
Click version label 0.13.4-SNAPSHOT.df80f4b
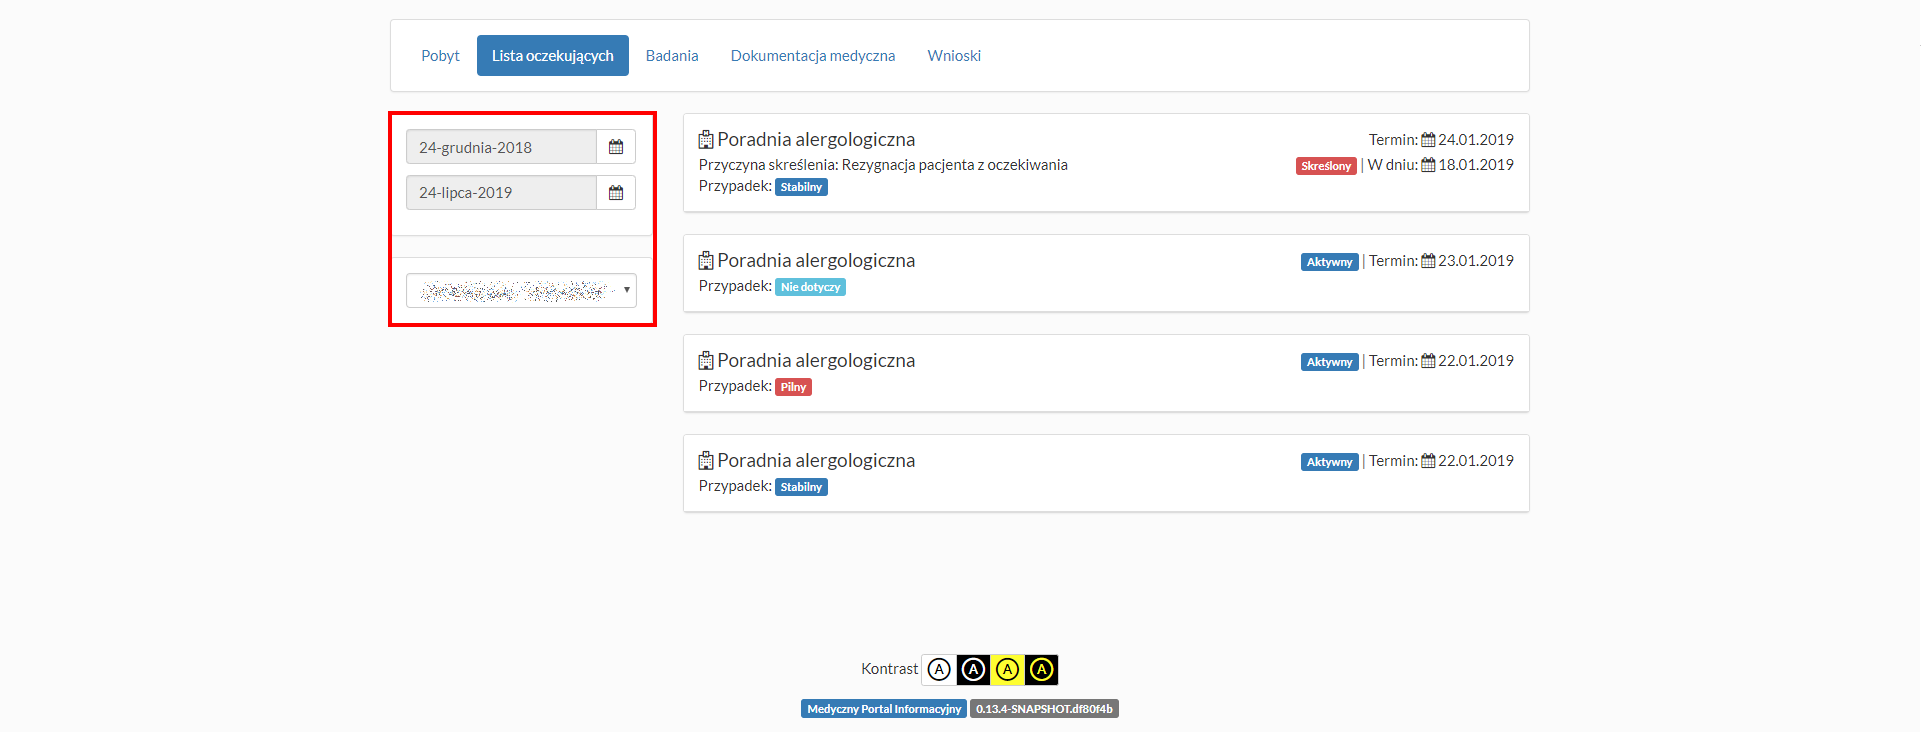pyautogui.click(x=1044, y=709)
